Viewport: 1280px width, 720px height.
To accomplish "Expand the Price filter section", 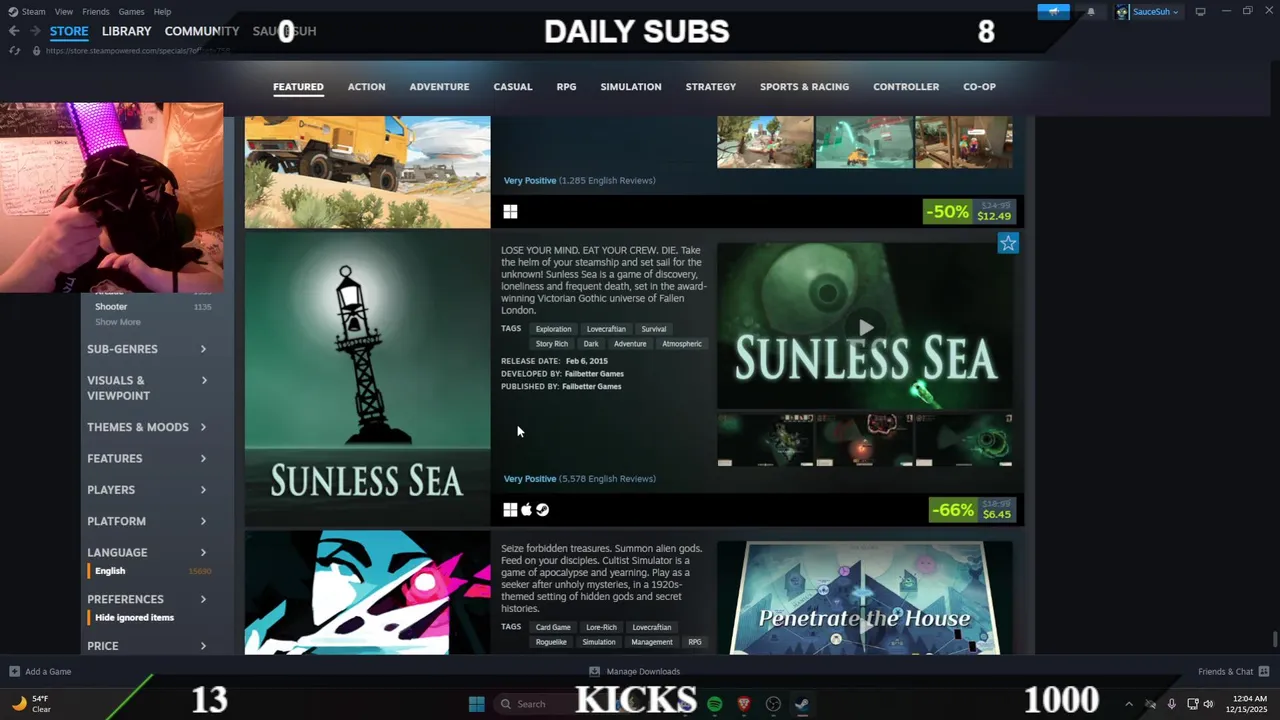I will tap(147, 646).
